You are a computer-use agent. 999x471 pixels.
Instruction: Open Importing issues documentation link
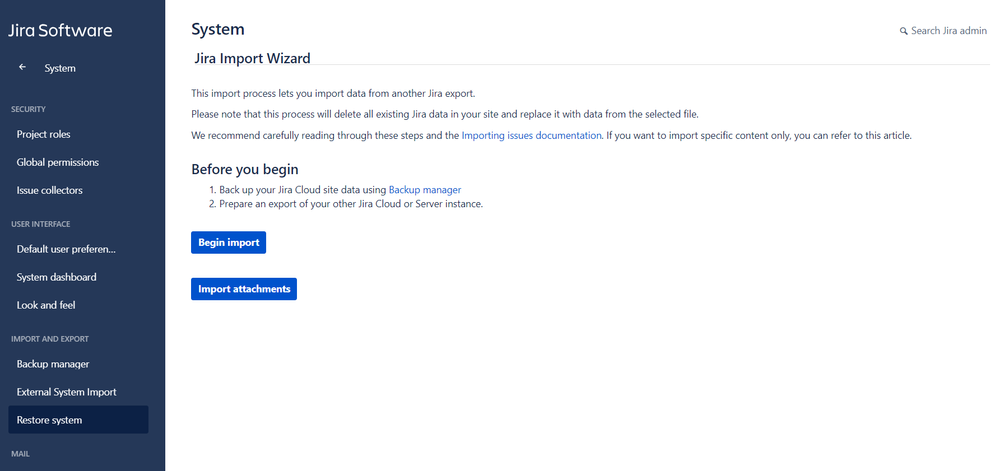pos(531,136)
